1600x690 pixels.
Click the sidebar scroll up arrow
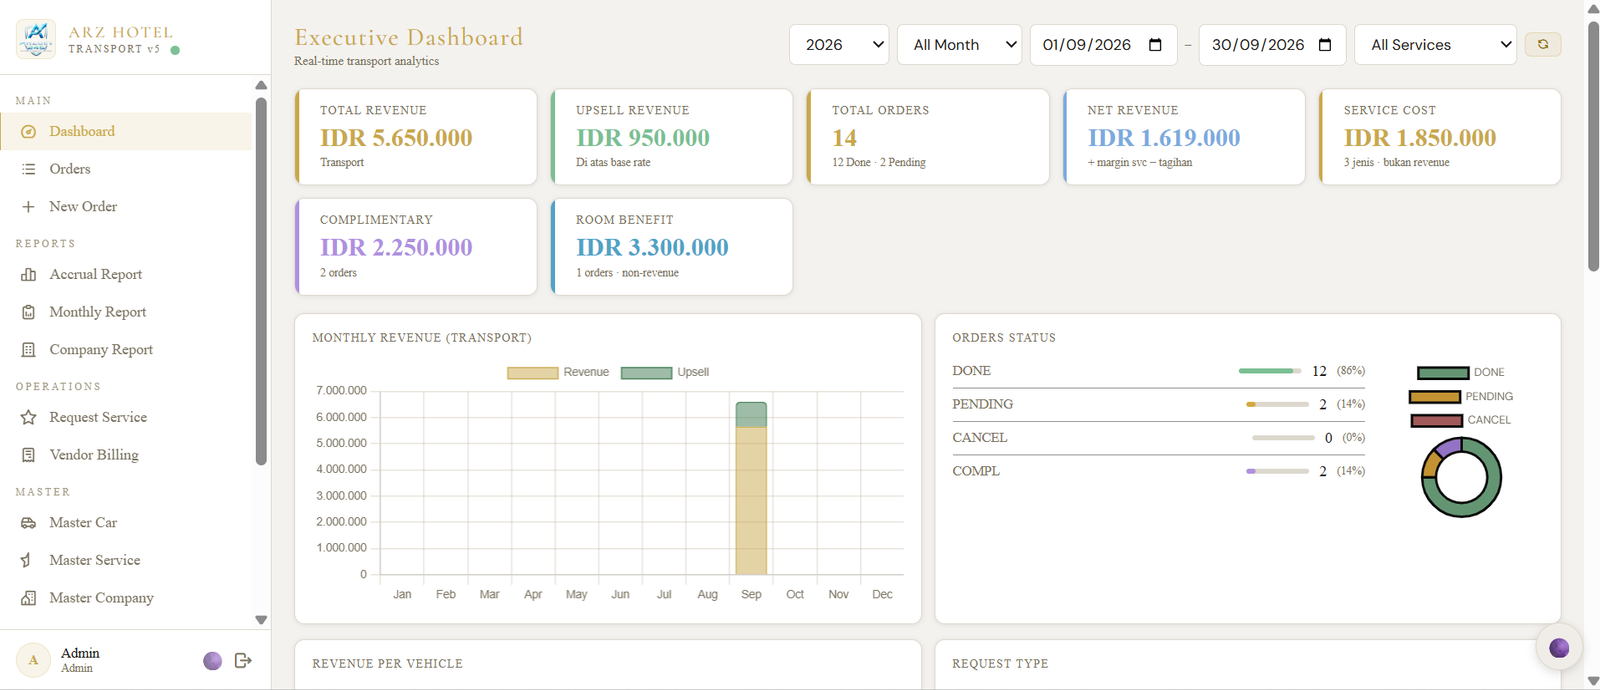coord(261,85)
